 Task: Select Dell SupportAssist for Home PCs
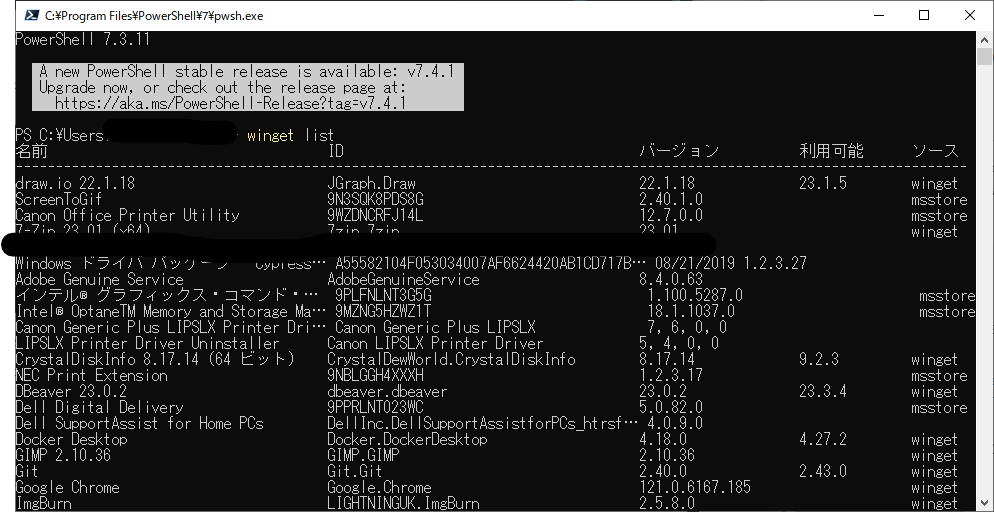coord(139,423)
